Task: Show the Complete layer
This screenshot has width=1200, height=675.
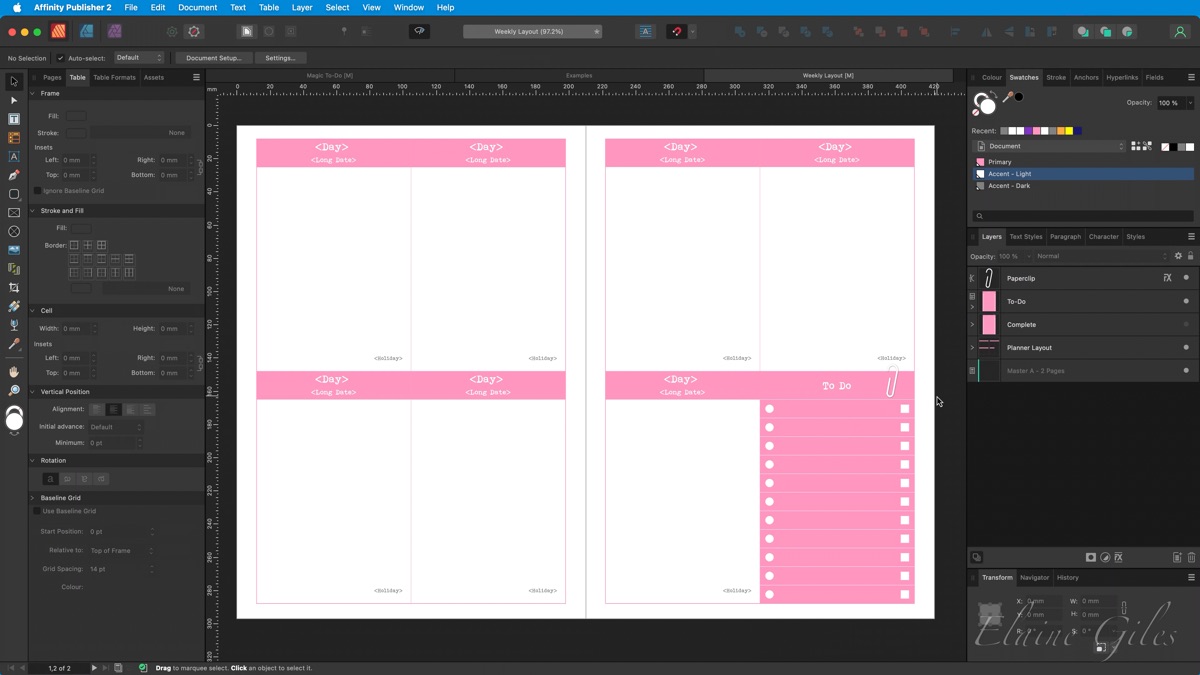Action: tap(1186, 324)
